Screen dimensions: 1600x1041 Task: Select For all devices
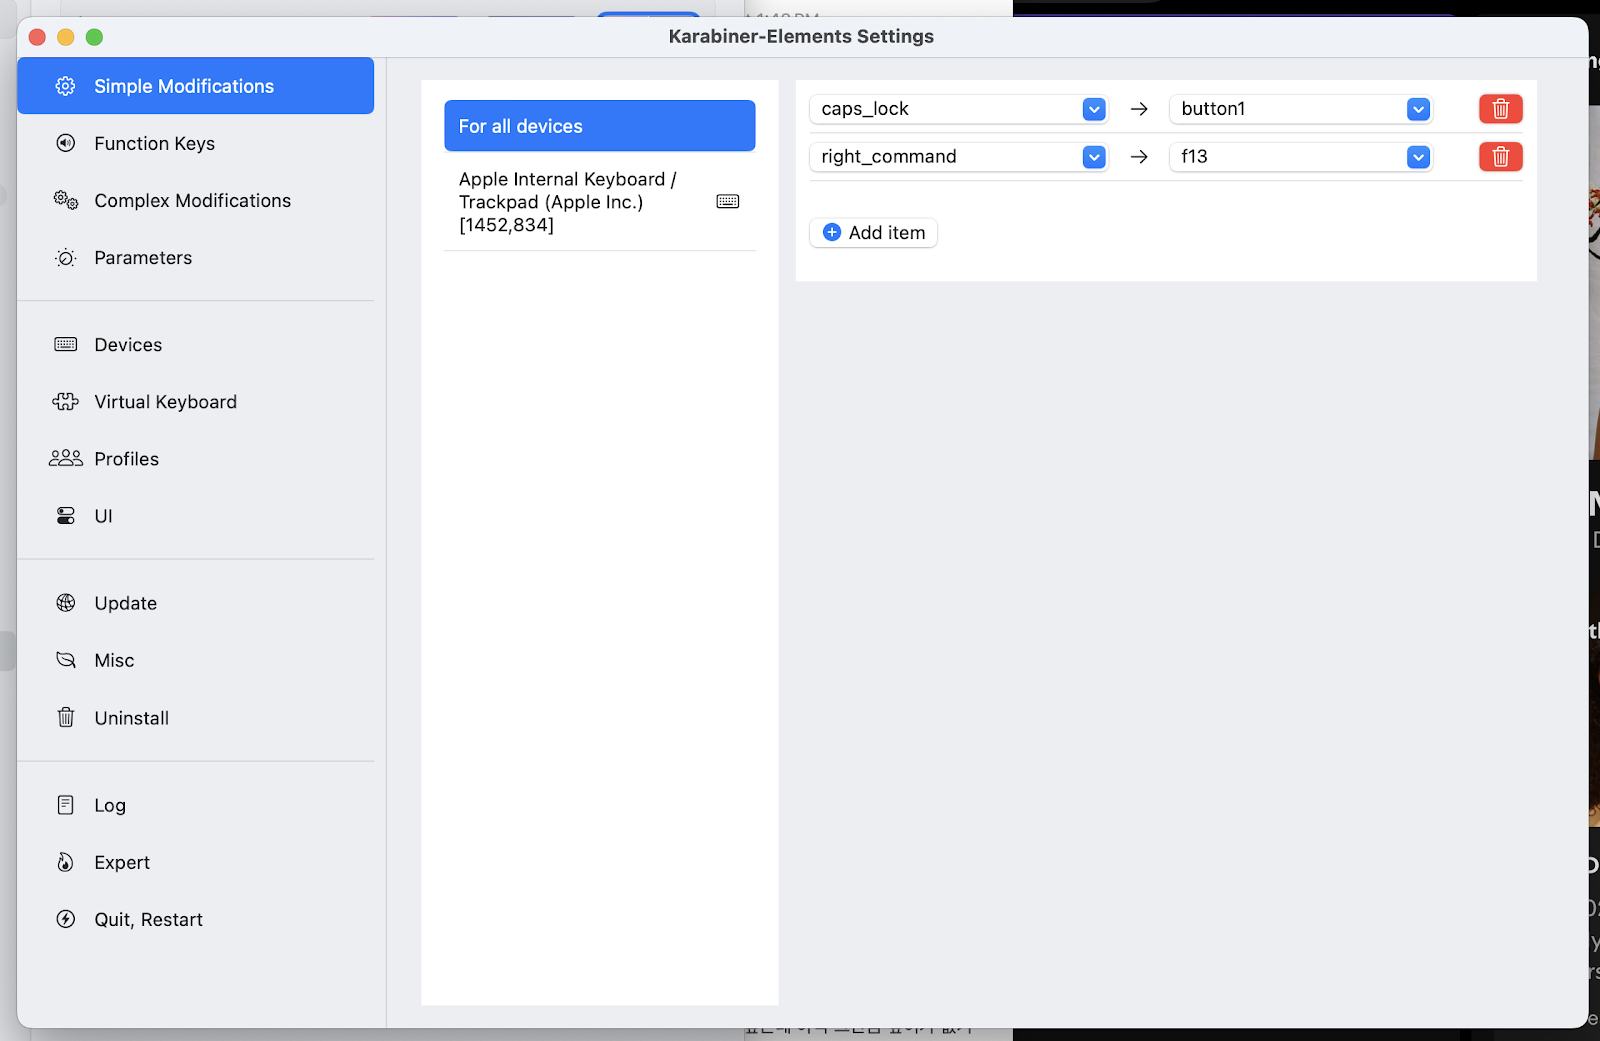click(x=599, y=126)
